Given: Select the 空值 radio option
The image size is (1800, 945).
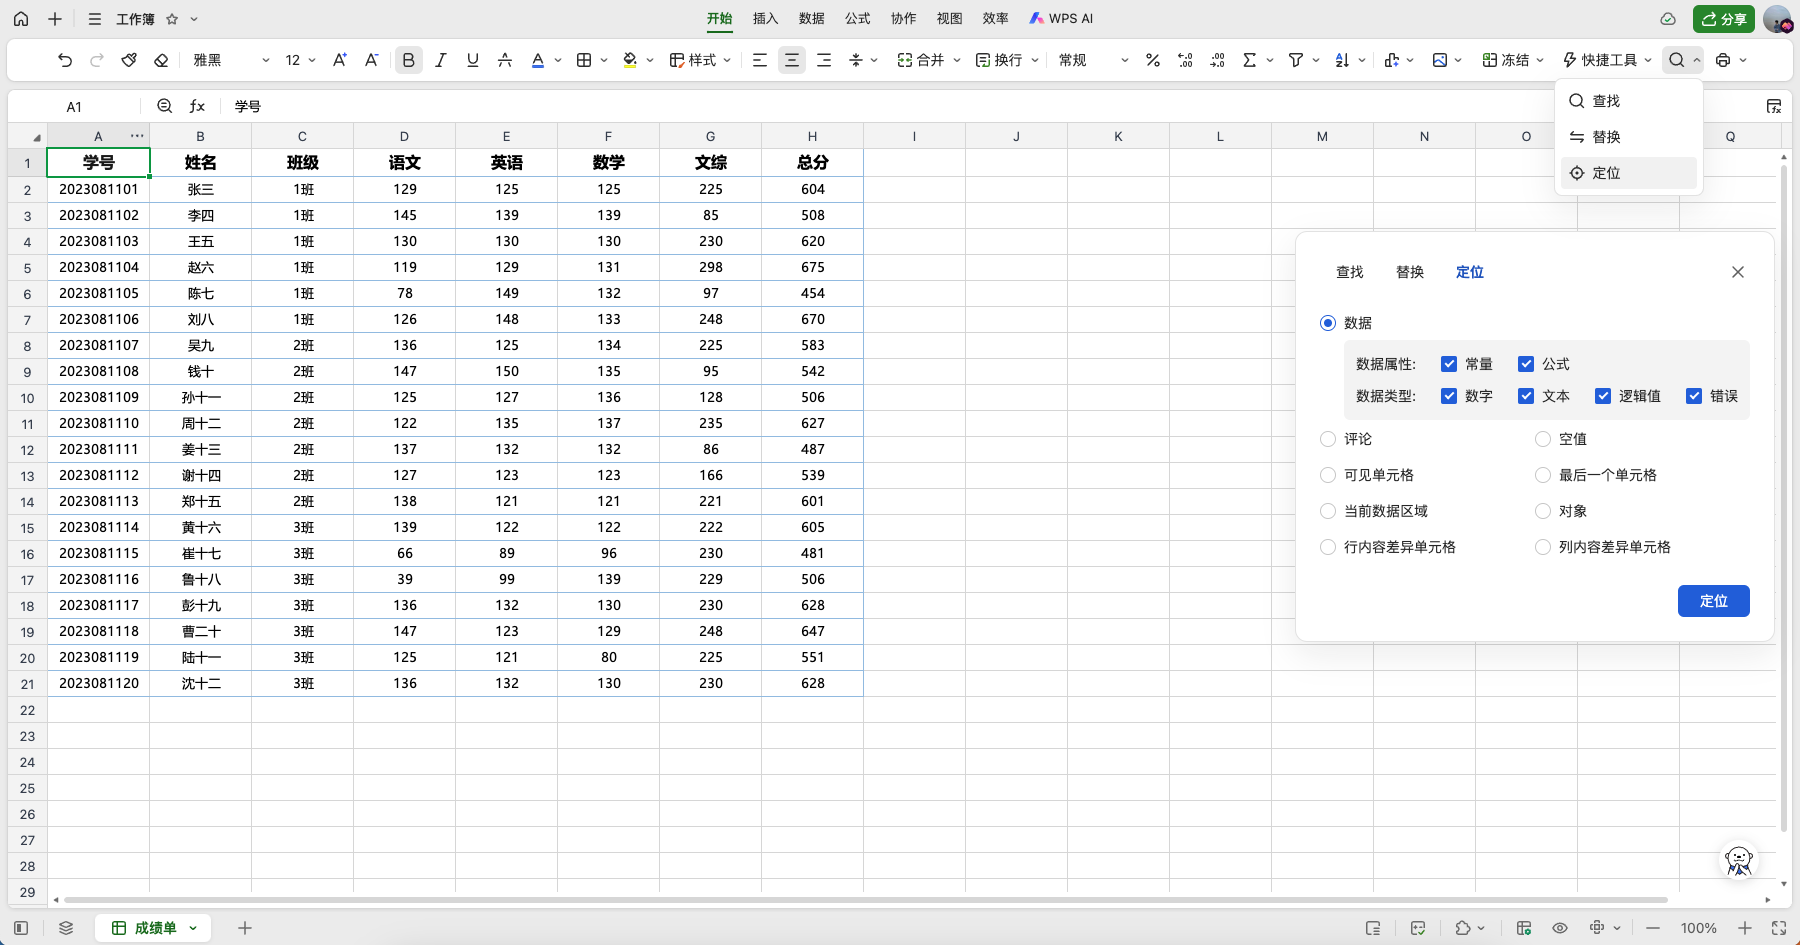Looking at the screenshot, I should click(1543, 439).
